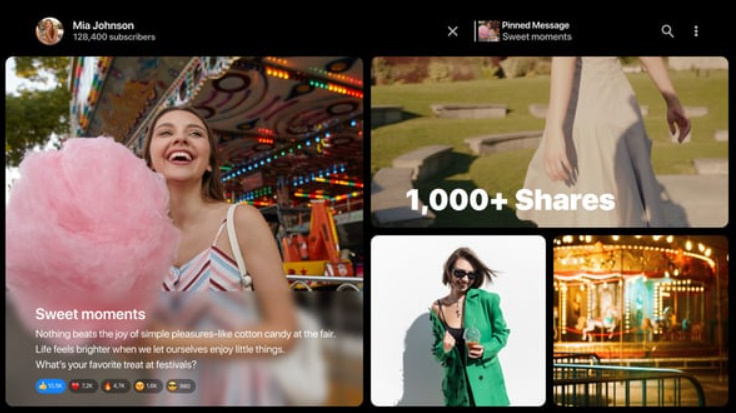Viewport: 736px width, 413px height.
Task: Toggle the thumbs-up reaction
Action: click(51, 386)
